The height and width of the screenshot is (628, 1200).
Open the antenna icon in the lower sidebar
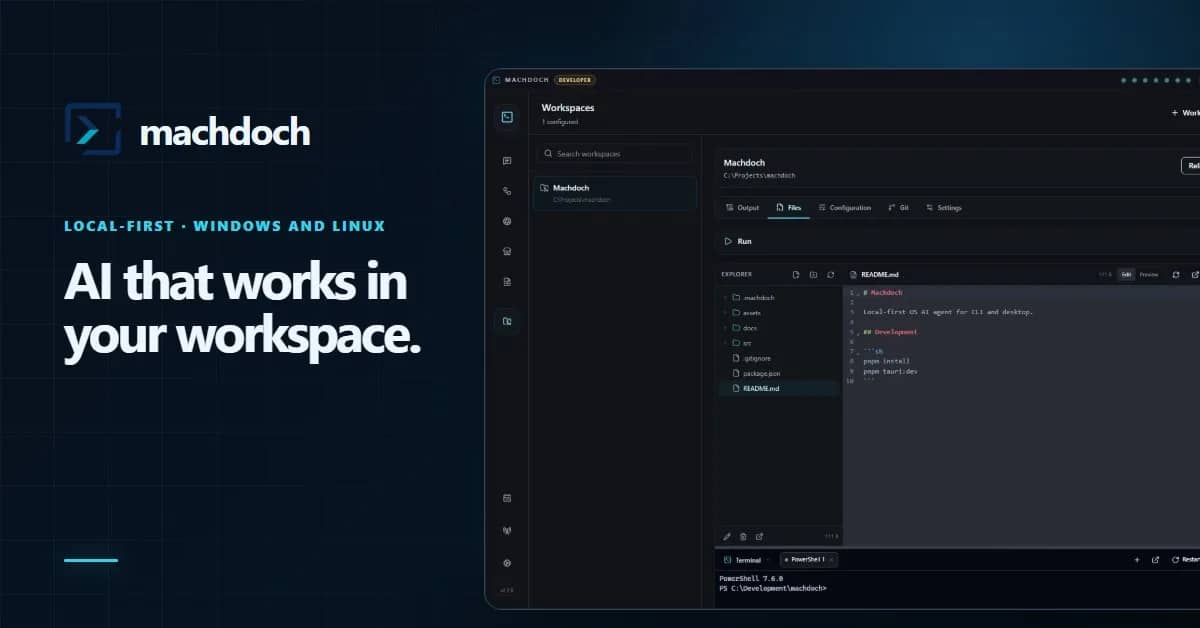(x=507, y=530)
